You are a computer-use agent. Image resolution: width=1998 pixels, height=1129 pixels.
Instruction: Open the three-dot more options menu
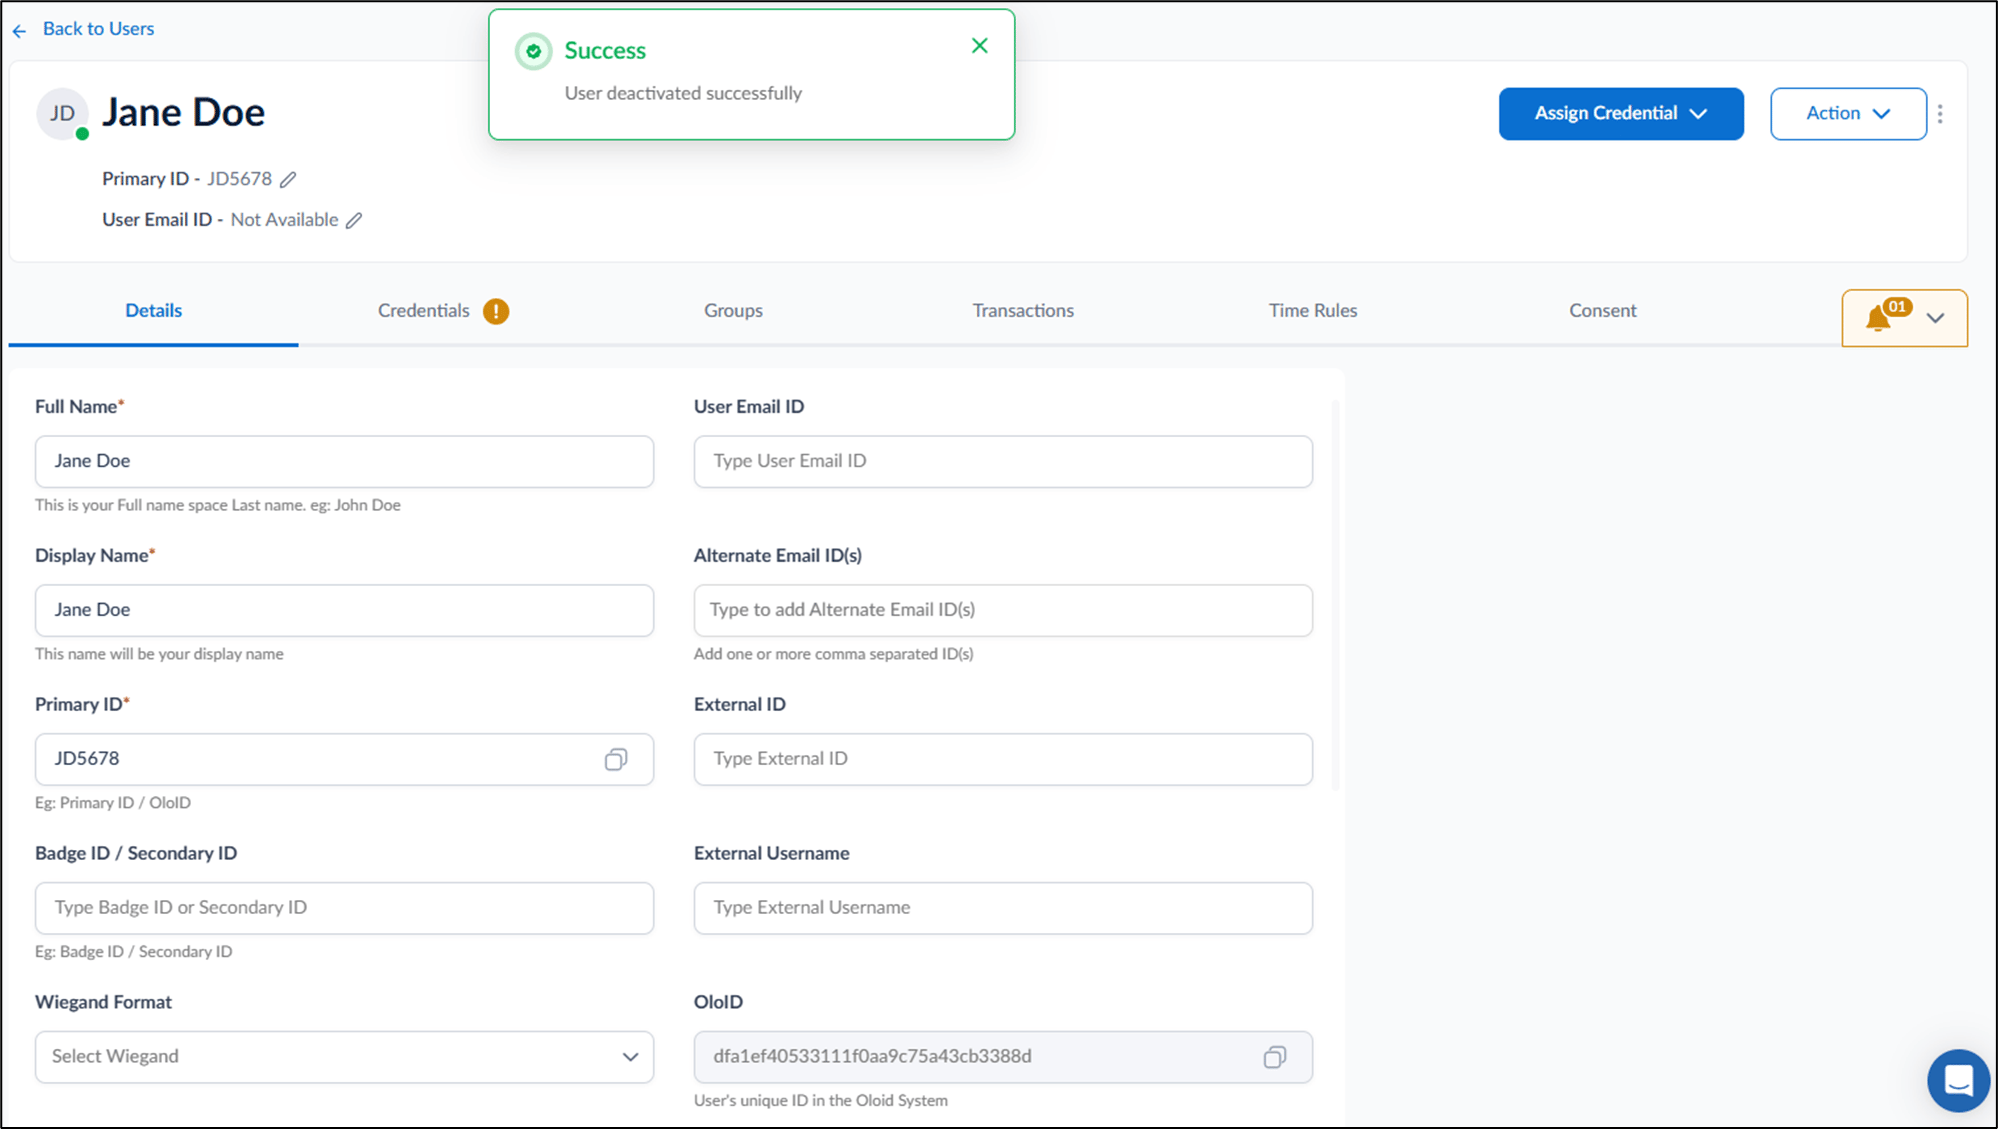1940,114
